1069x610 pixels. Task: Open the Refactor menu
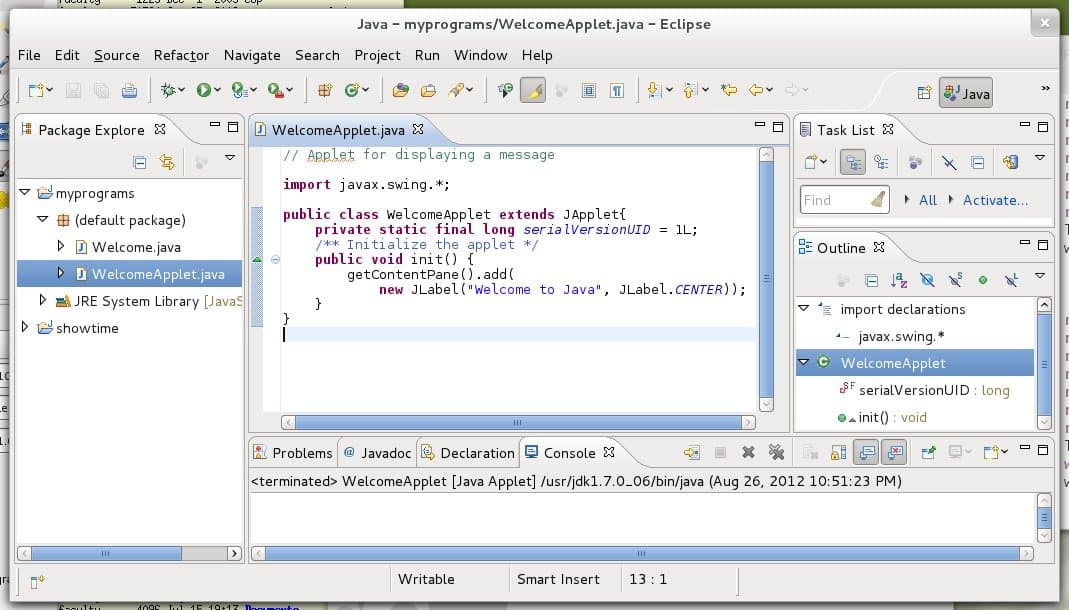click(x=181, y=55)
